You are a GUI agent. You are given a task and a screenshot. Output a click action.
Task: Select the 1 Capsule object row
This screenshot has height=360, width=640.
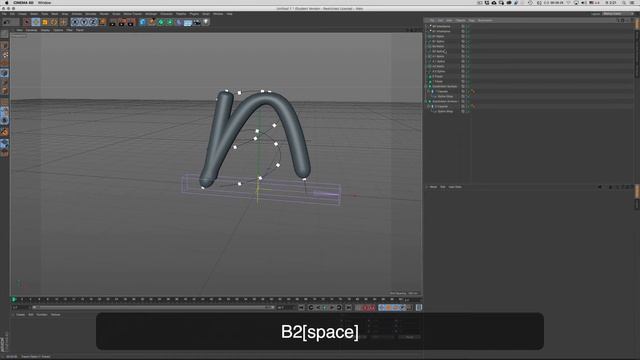click(x=442, y=91)
